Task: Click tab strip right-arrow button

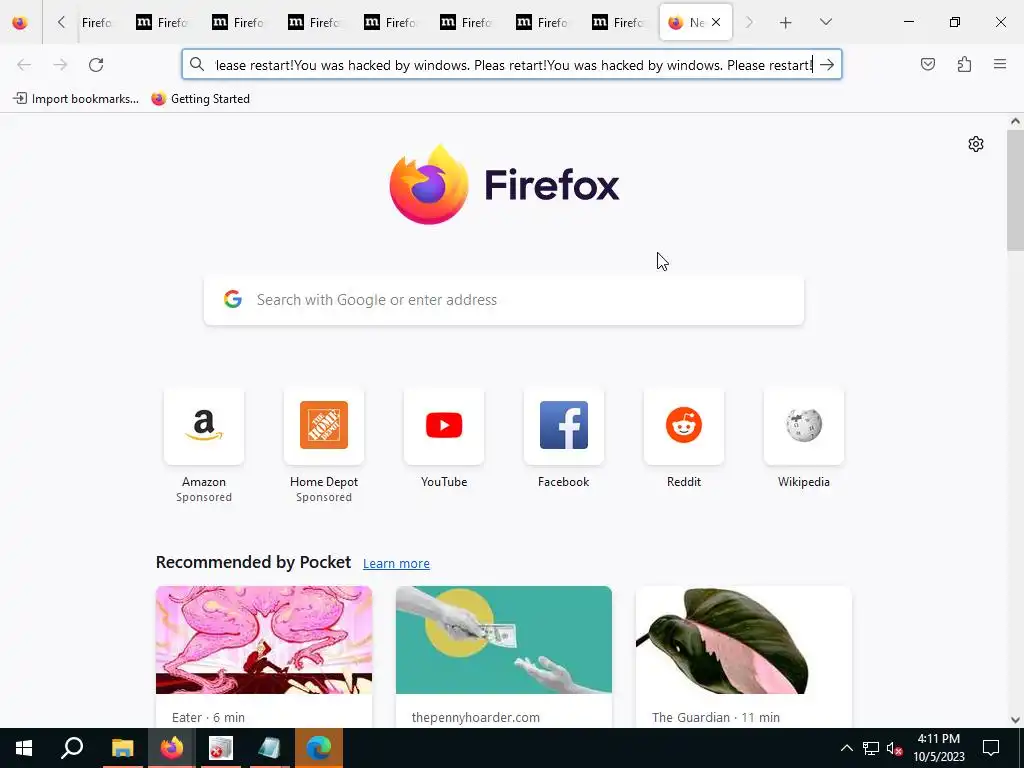Action: [x=749, y=22]
